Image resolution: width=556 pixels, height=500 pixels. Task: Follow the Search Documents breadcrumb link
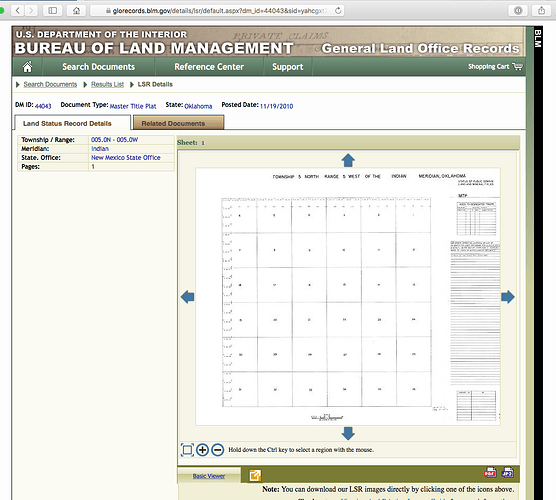(x=50, y=84)
